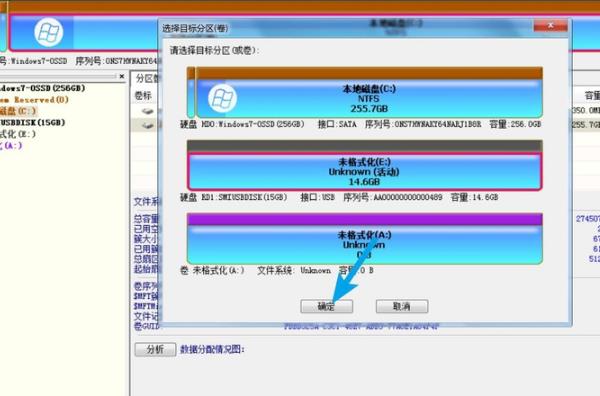The height and width of the screenshot is (396, 600).
Task: Select the 未格式化(E:) Unknown partition bar
Action: (364, 166)
